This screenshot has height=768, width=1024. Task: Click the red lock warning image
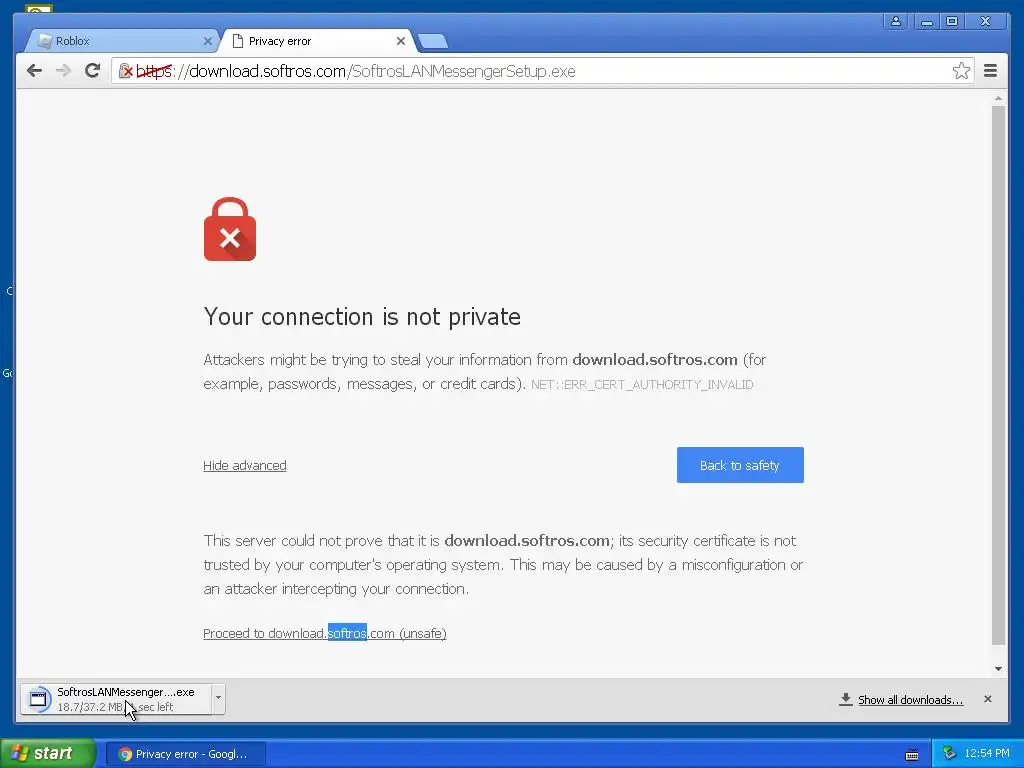230,229
